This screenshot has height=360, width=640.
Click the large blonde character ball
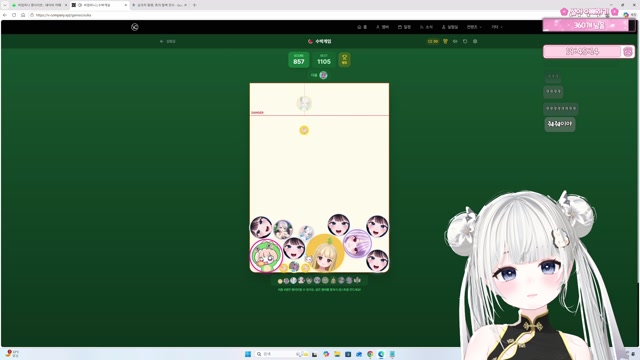click(325, 253)
